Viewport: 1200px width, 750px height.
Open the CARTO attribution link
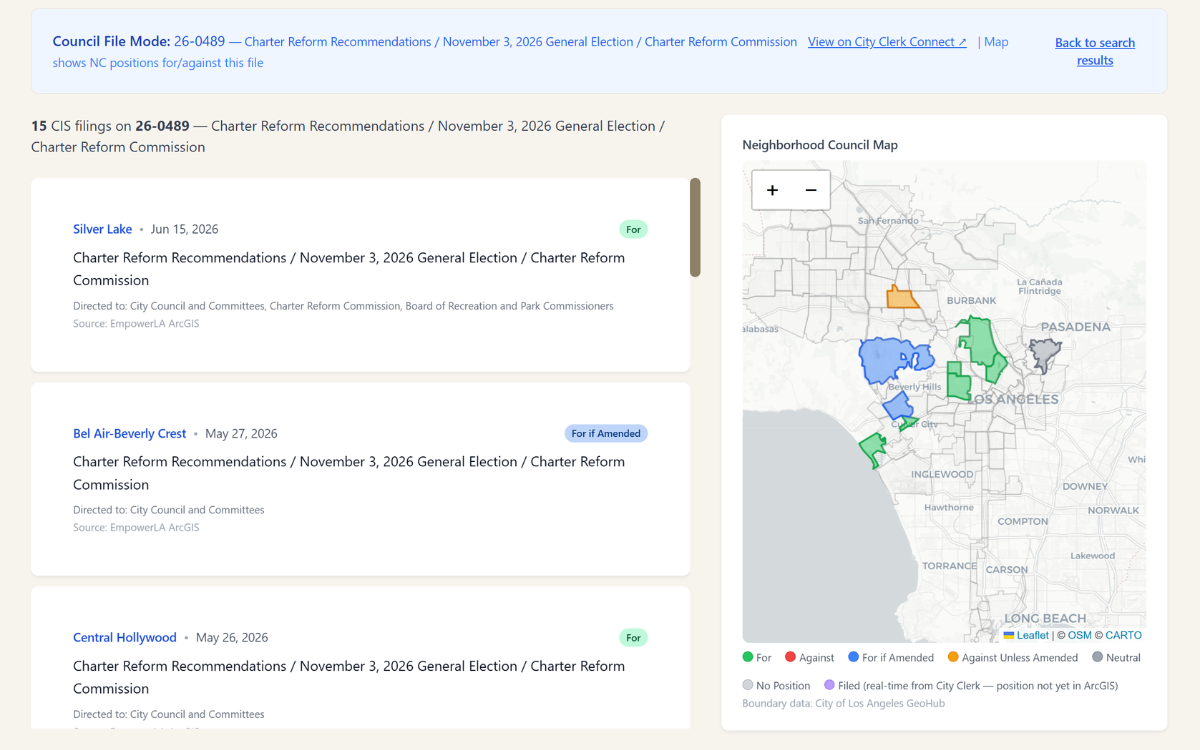click(1123, 635)
